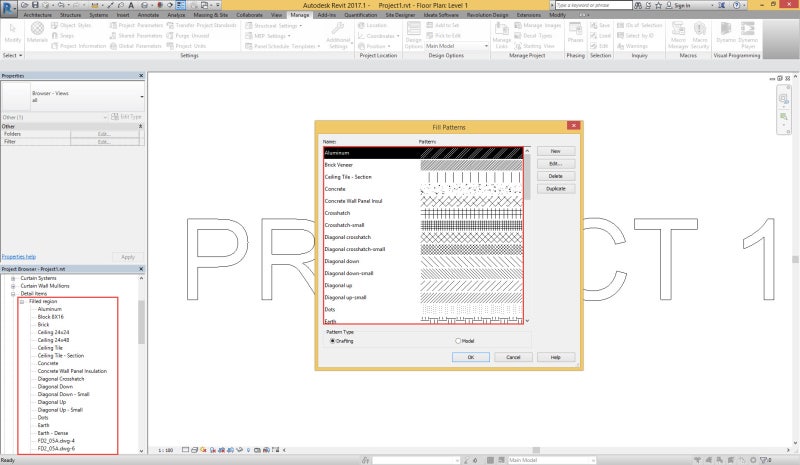Click Transfer Project Standards

(202, 25)
